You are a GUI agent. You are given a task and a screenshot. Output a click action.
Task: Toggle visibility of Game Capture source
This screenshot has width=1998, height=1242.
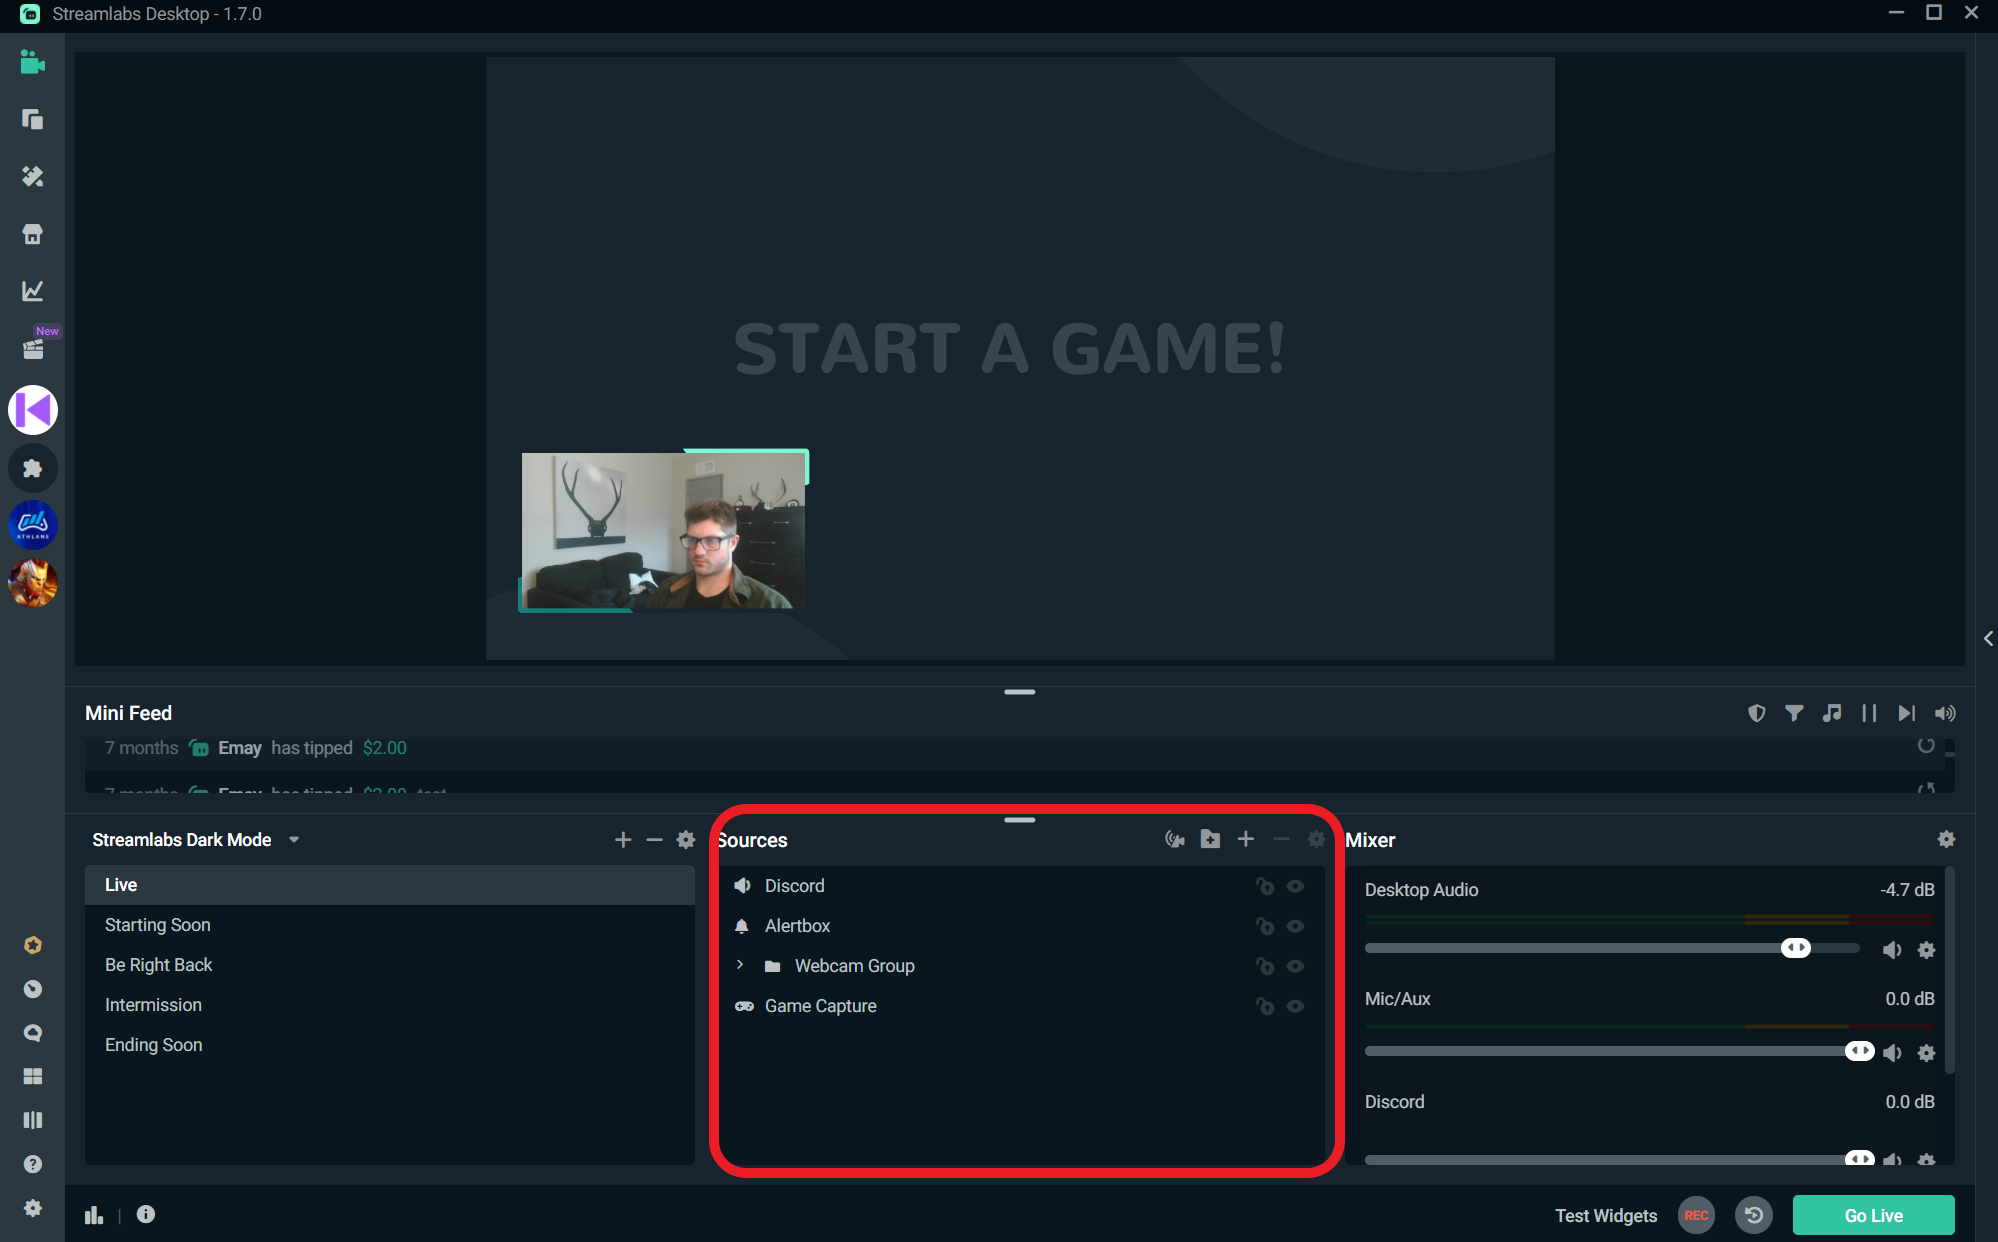(x=1295, y=1006)
